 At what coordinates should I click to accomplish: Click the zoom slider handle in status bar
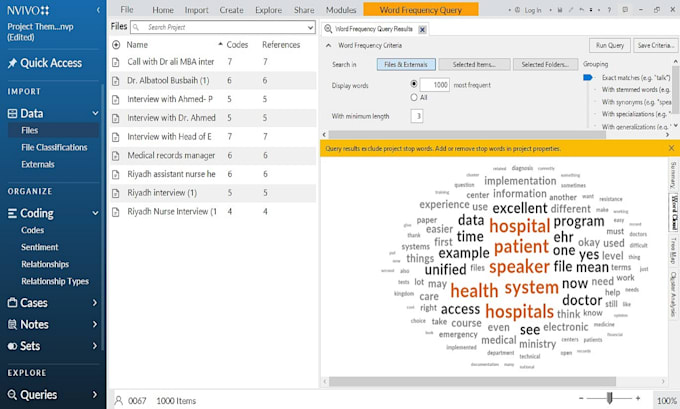click(x=609, y=398)
